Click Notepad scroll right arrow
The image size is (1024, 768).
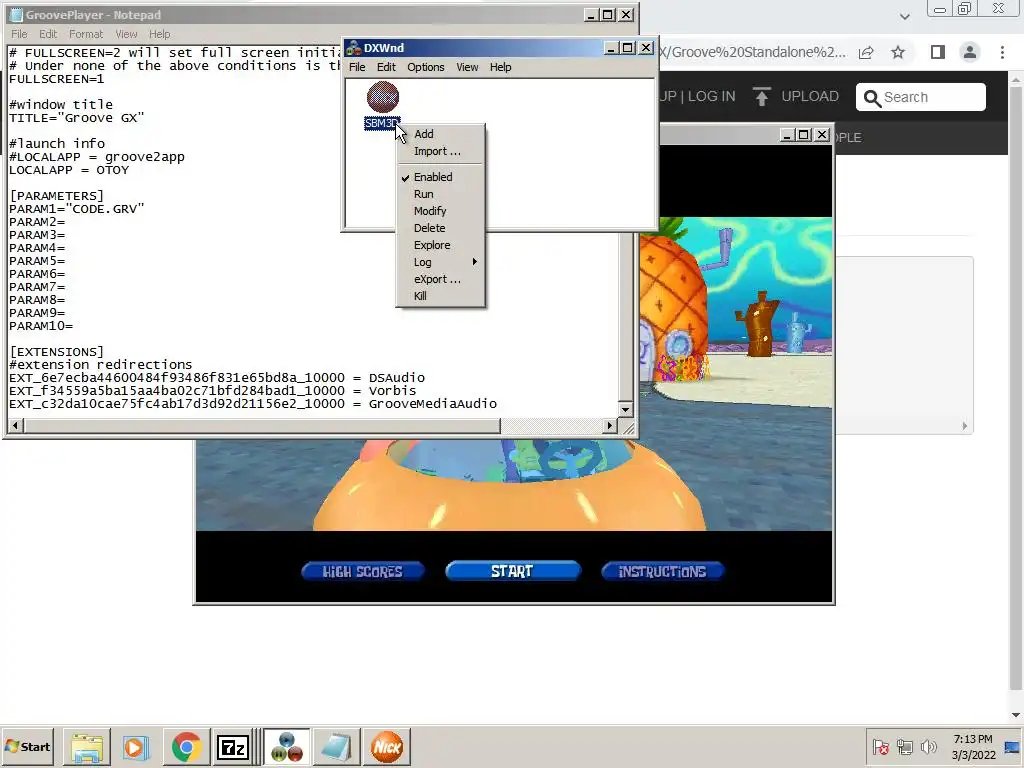(610, 426)
